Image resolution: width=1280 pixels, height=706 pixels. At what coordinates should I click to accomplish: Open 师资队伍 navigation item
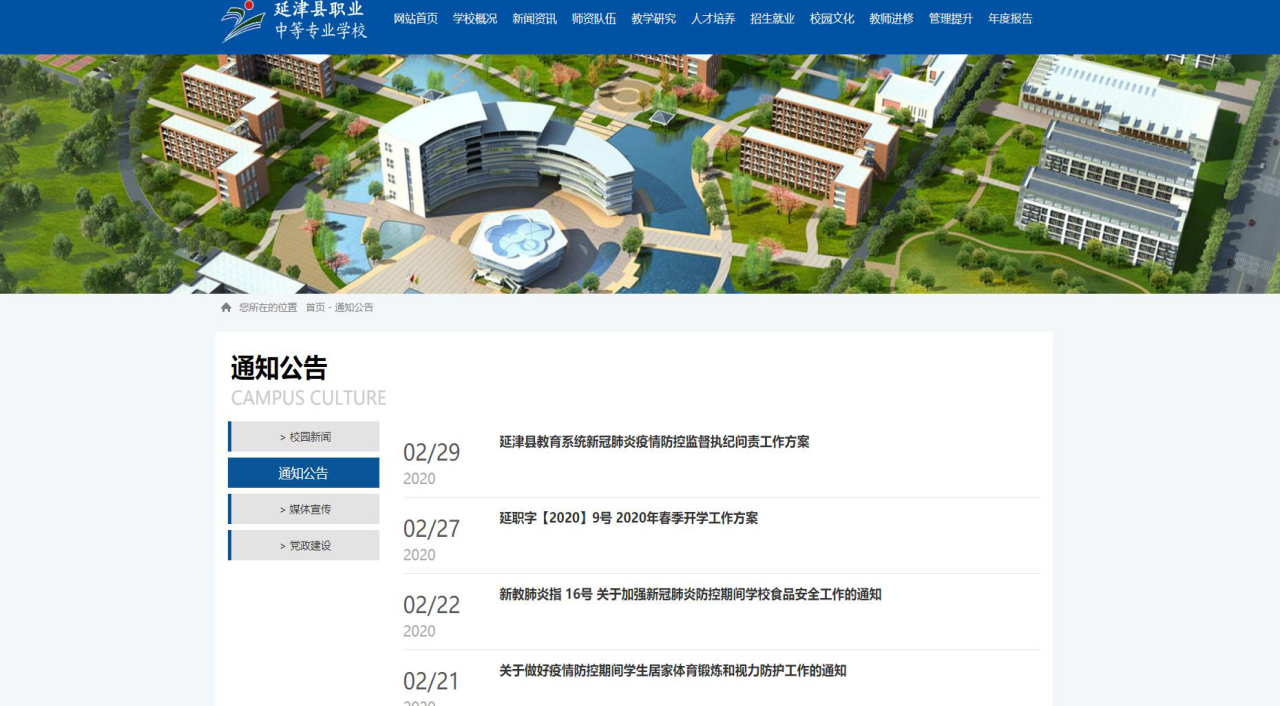click(594, 19)
